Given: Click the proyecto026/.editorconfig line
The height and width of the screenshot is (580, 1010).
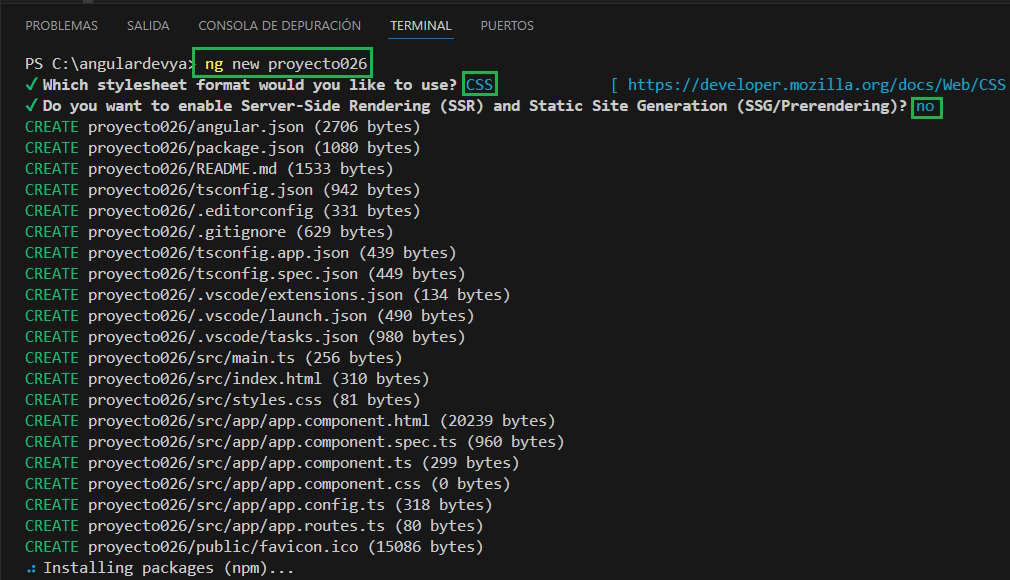Looking at the screenshot, I should coord(222,211).
